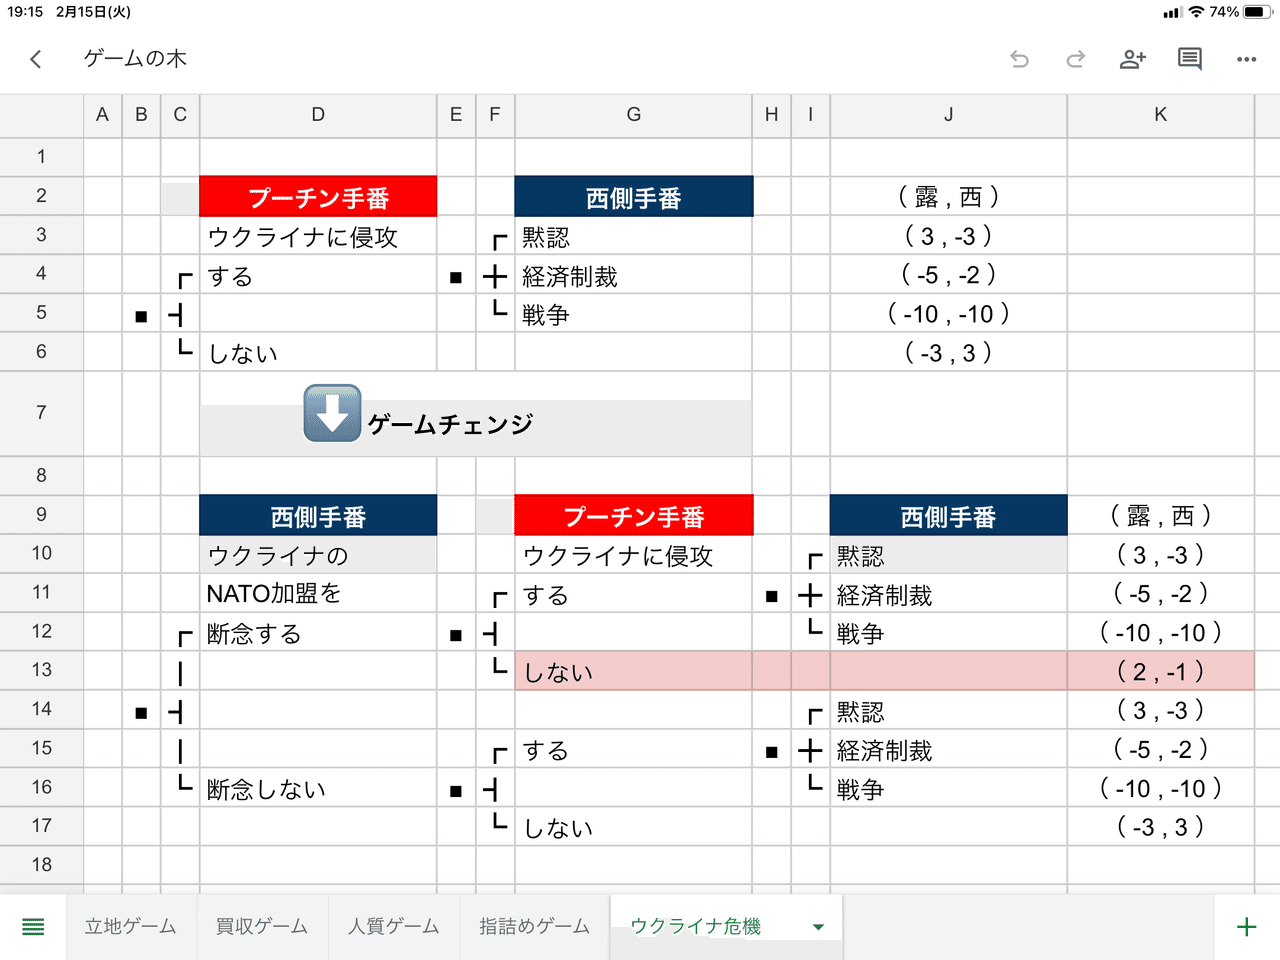The image size is (1280, 960).
Task: Select row 18 header
Action: click(41, 865)
